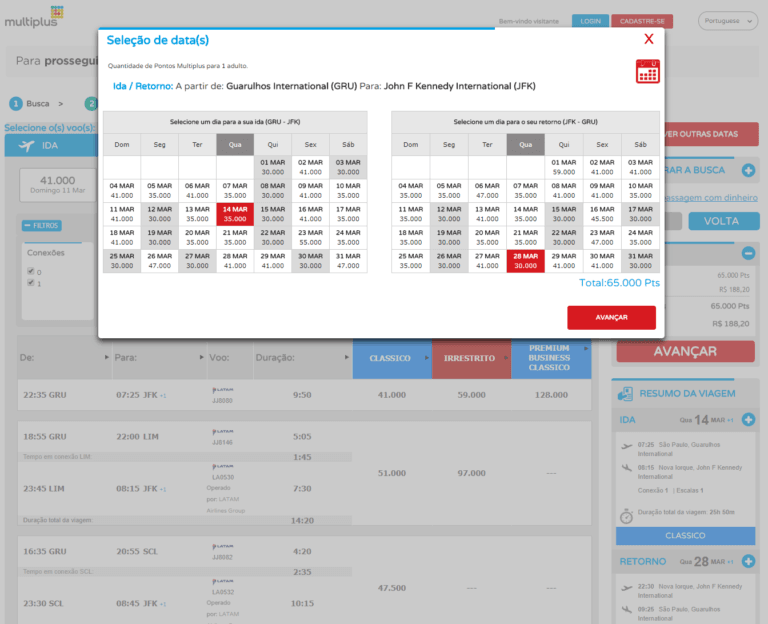Choose 29 MAR as return date
This screenshot has height=624, width=768.
(x=564, y=260)
